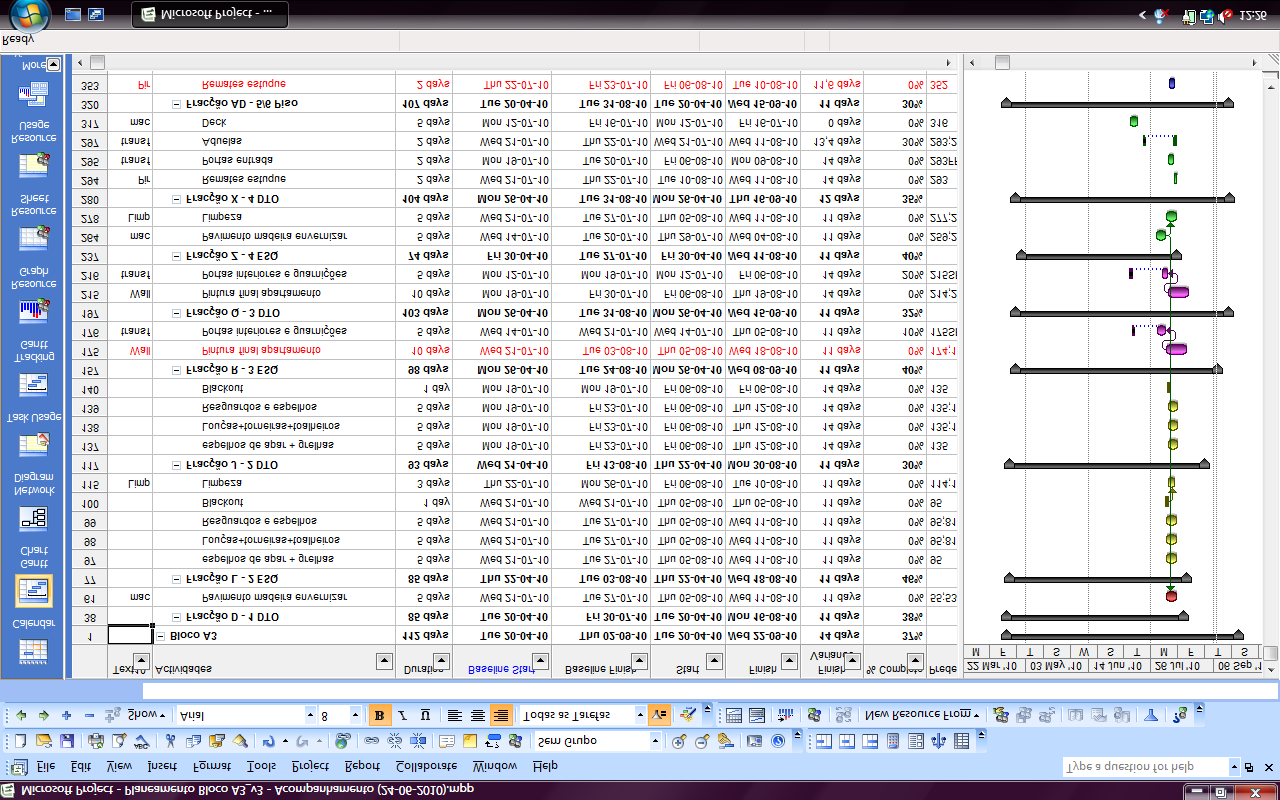Image resolution: width=1280 pixels, height=800 pixels.
Task: Click the Print icon
Action: click(96, 741)
